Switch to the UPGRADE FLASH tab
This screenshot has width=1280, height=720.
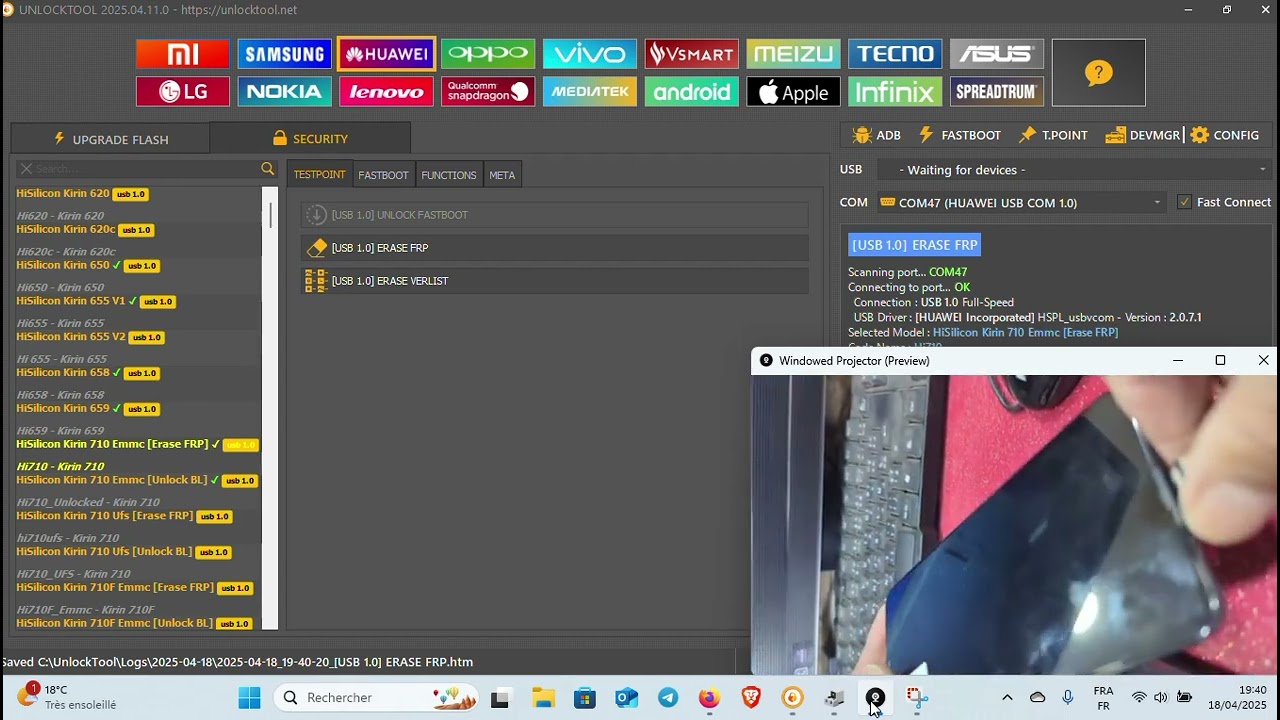click(110, 139)
